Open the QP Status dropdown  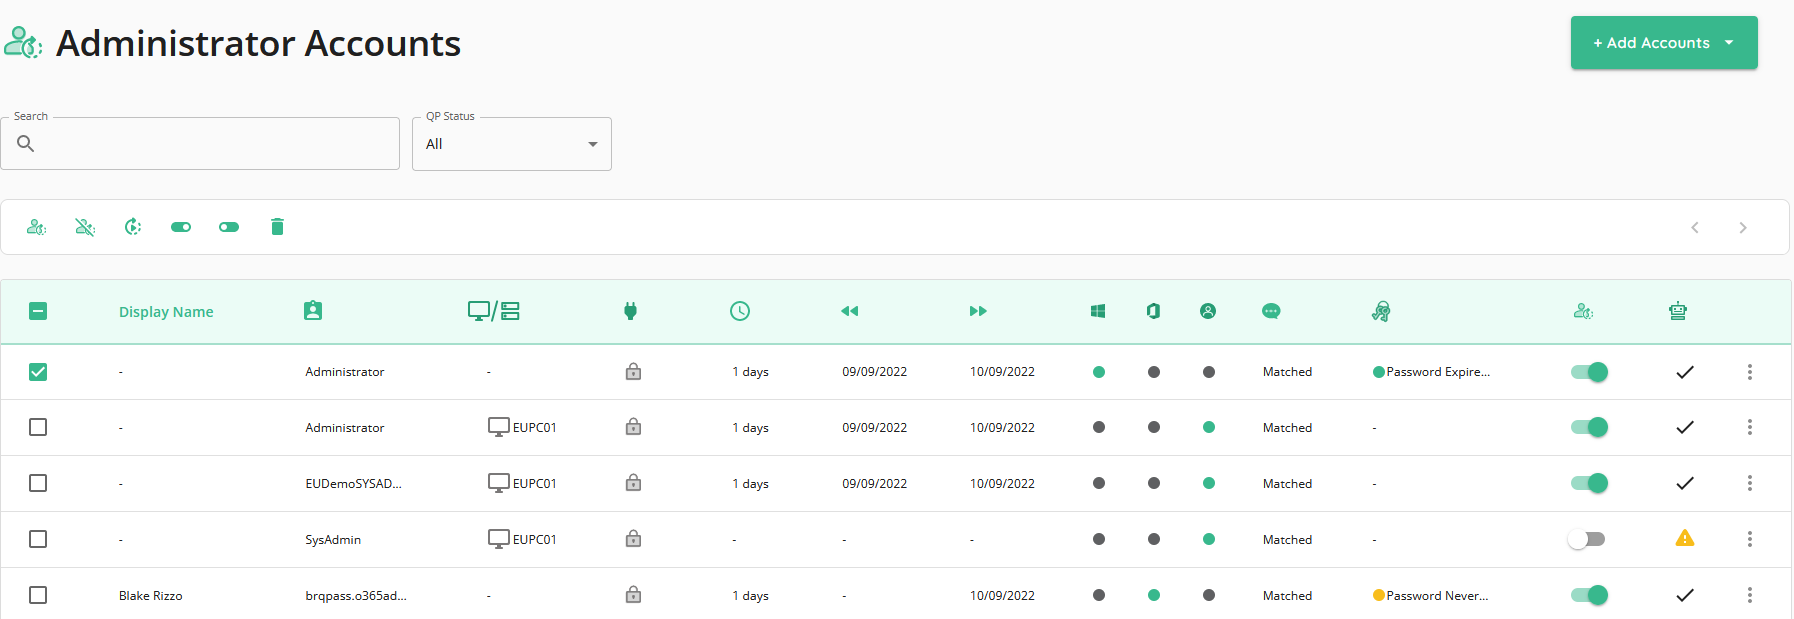click(x=512, y=144)
